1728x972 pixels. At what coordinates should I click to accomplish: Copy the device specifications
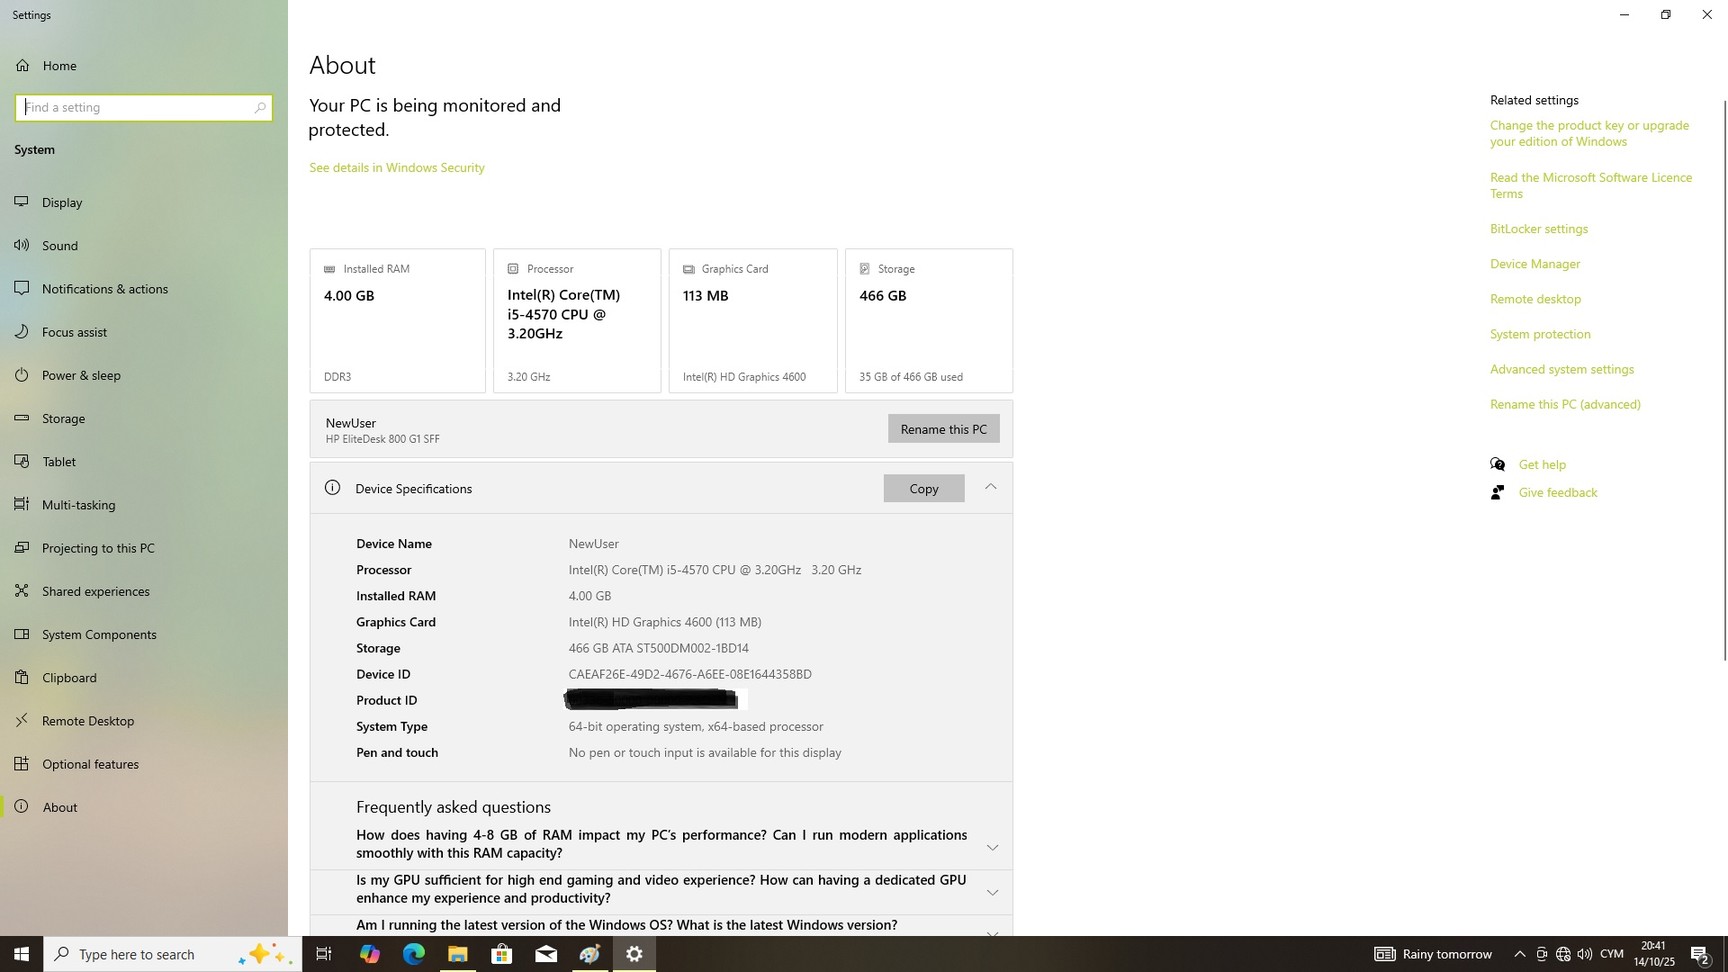point(923,488)
